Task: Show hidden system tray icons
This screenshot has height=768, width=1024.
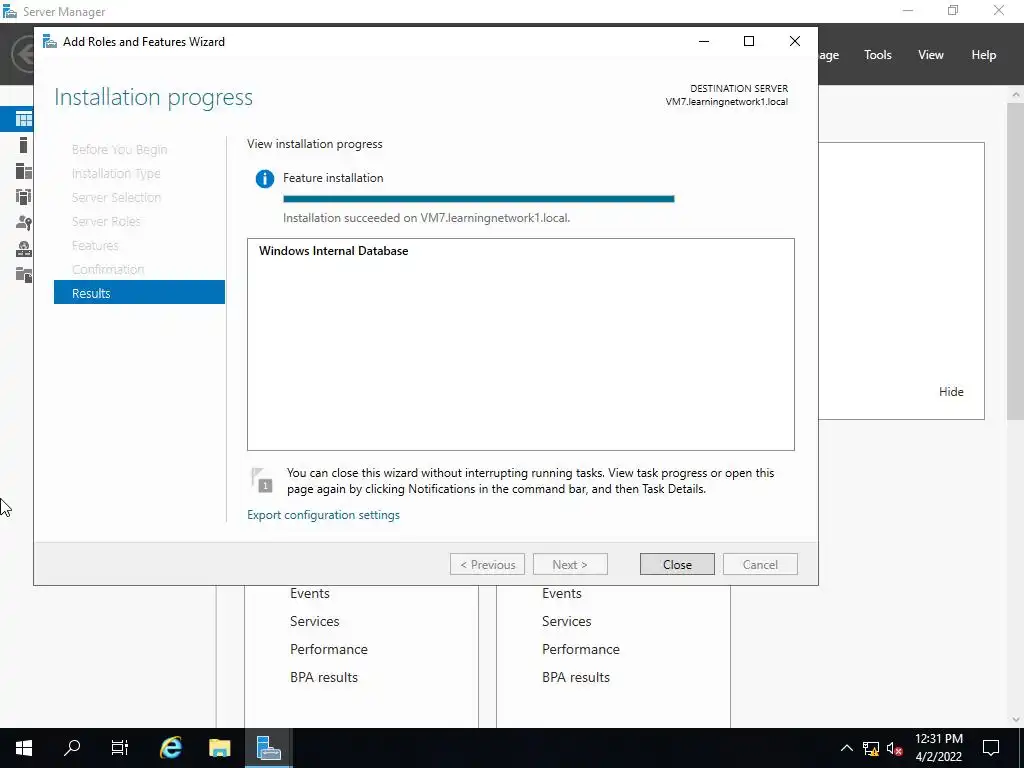Action: [846, 748]
